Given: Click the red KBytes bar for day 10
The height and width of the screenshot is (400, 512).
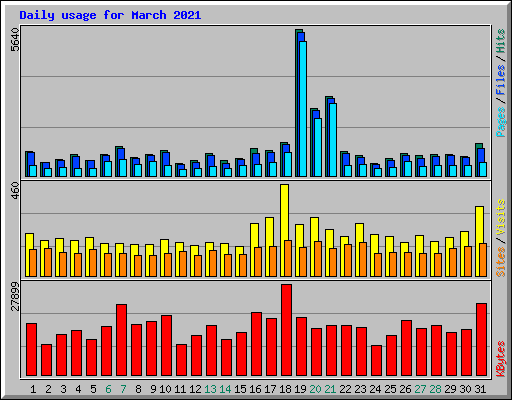Looking at the screenshot, I should click(x=166, y=345).
